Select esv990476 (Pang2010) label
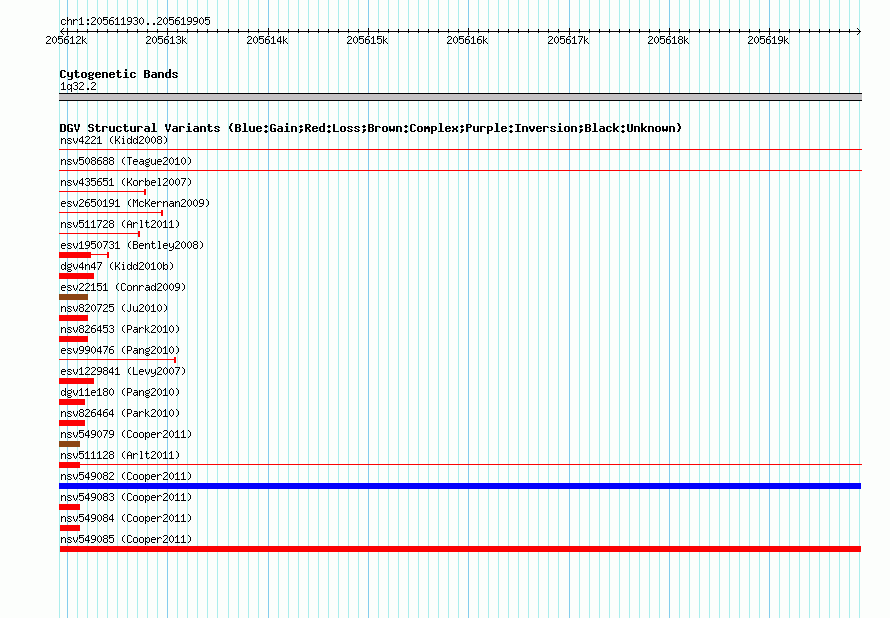 pos(120,350)
